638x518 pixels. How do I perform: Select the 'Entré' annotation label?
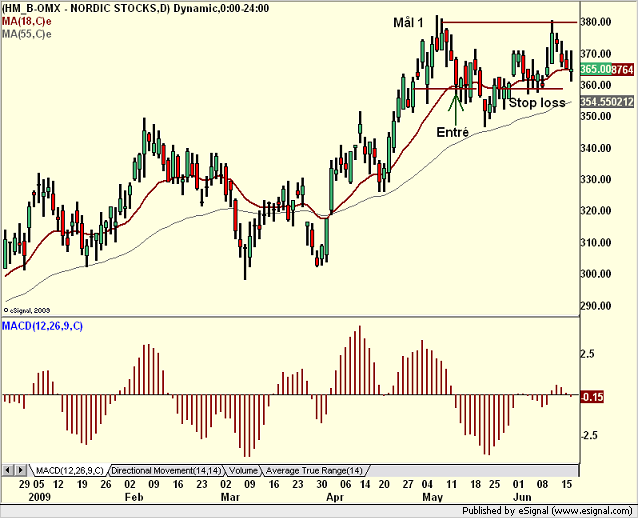[452, 132]
